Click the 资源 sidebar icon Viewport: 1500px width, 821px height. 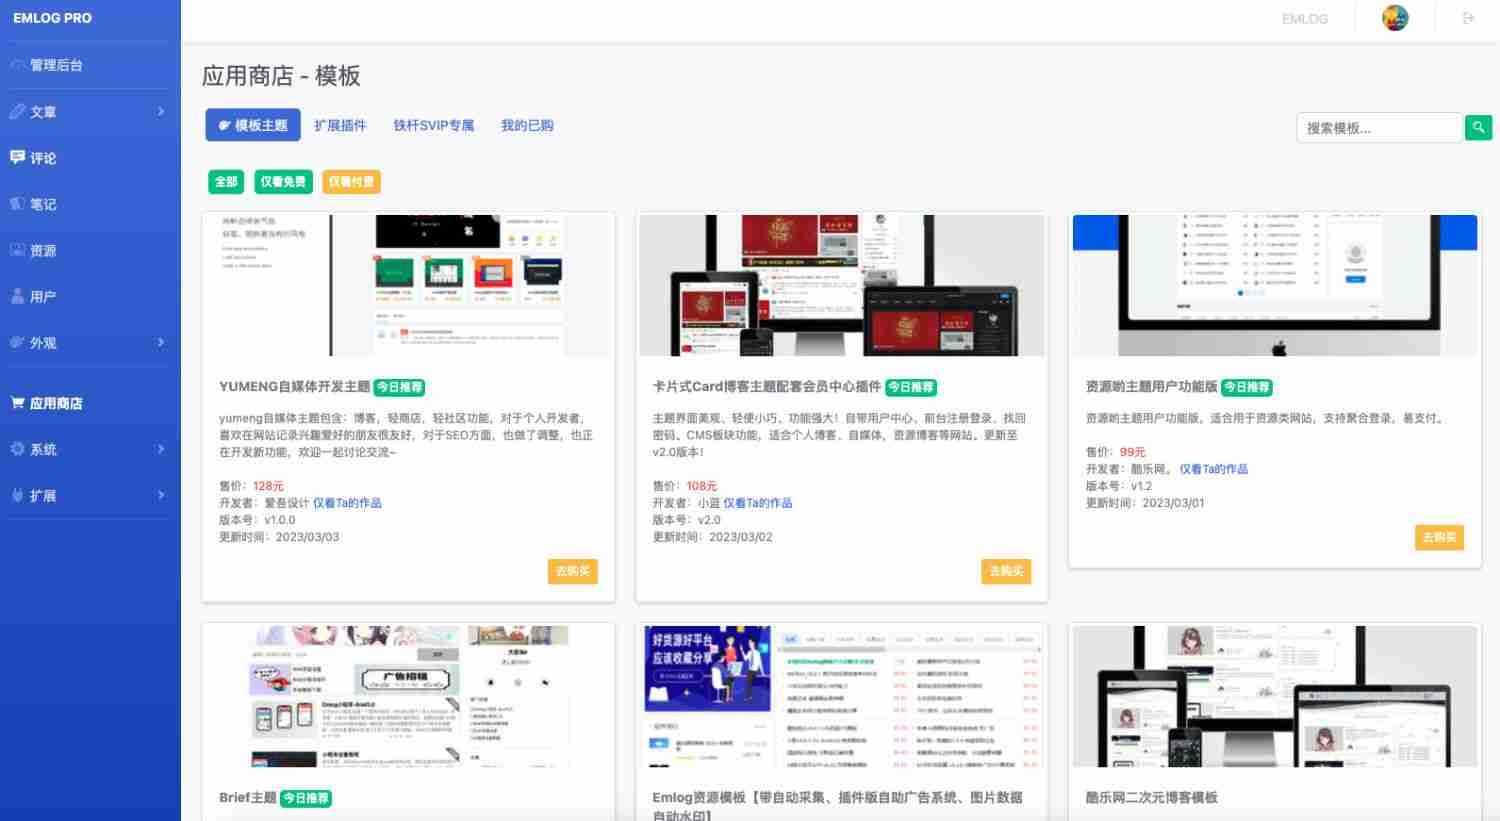[17, 250]
